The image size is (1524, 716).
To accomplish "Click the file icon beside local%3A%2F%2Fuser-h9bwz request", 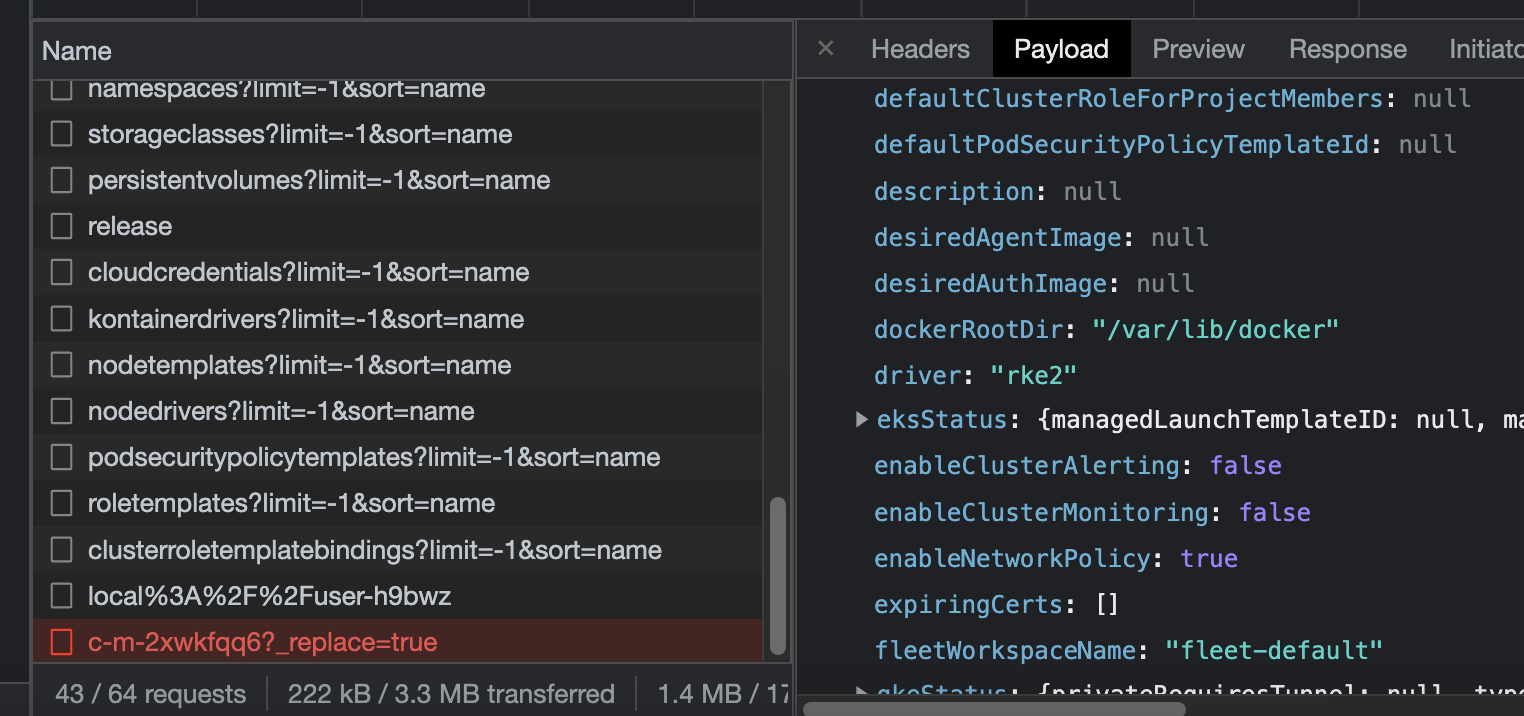I will click(62, 596).
